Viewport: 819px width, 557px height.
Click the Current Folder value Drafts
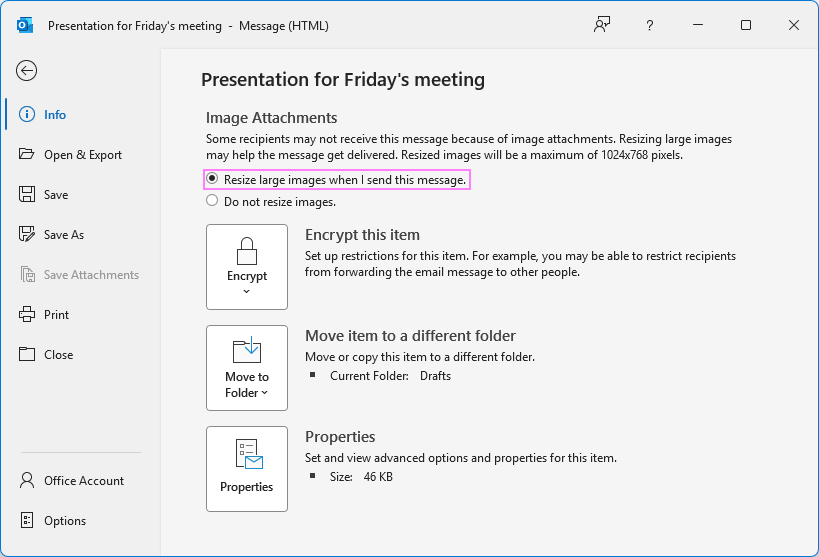[x=435, y=376]
